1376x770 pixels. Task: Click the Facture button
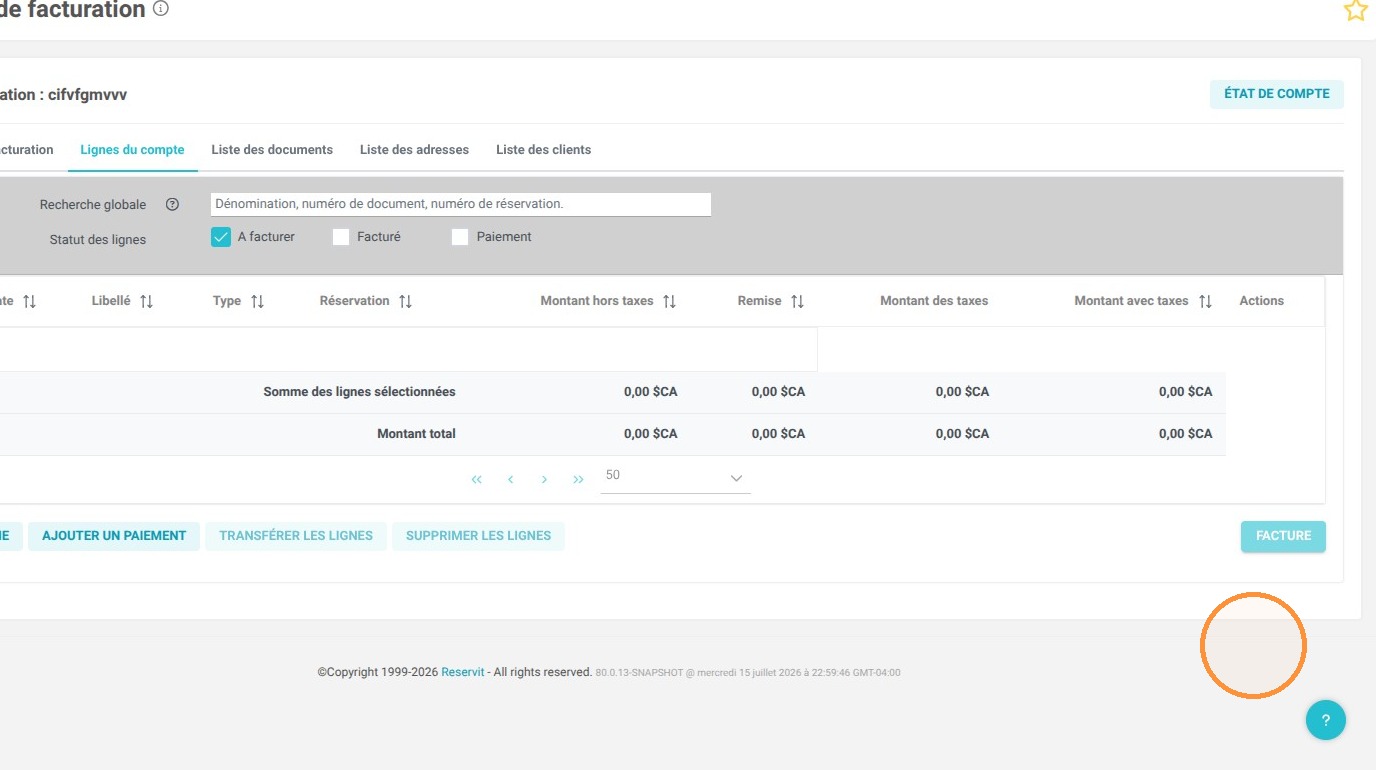coord(1283,537)
